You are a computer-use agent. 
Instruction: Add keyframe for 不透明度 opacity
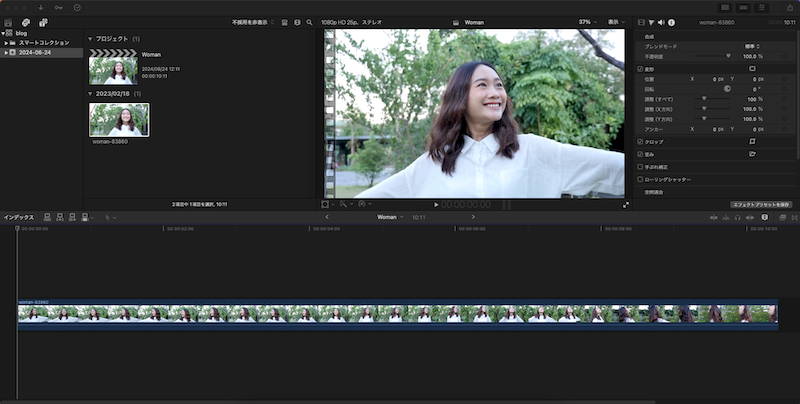click(x=784, y=57)
